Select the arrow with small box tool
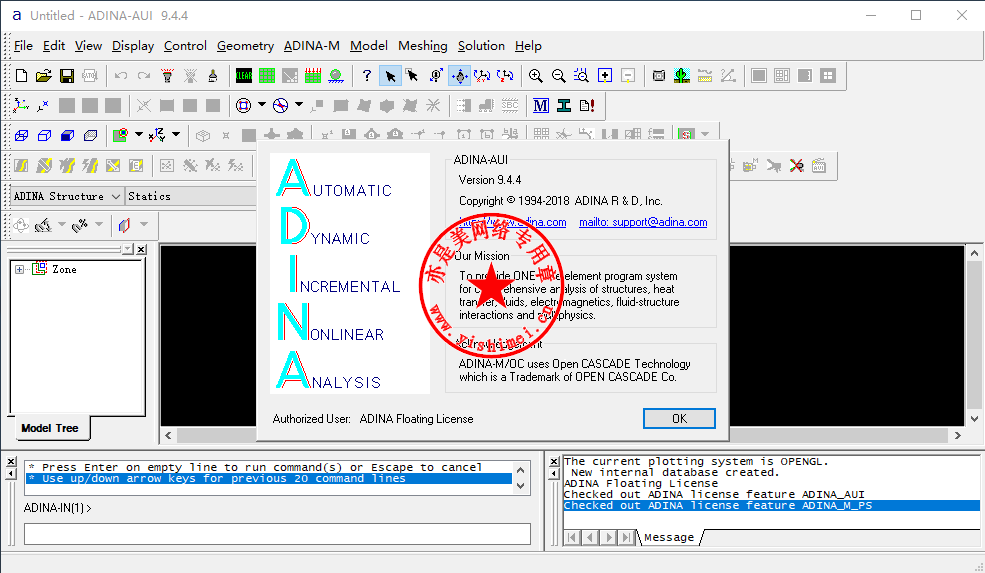 [x=413, y=76]
